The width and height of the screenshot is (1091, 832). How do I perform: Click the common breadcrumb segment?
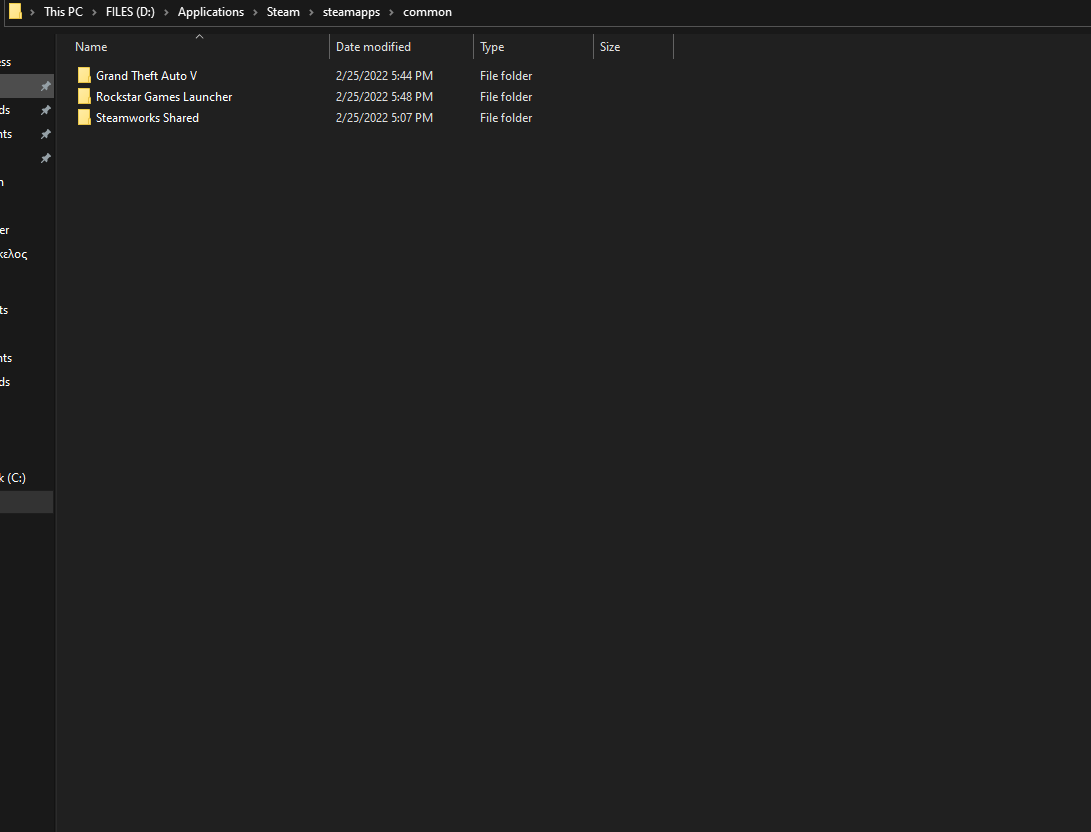click(x=427, y=12)
